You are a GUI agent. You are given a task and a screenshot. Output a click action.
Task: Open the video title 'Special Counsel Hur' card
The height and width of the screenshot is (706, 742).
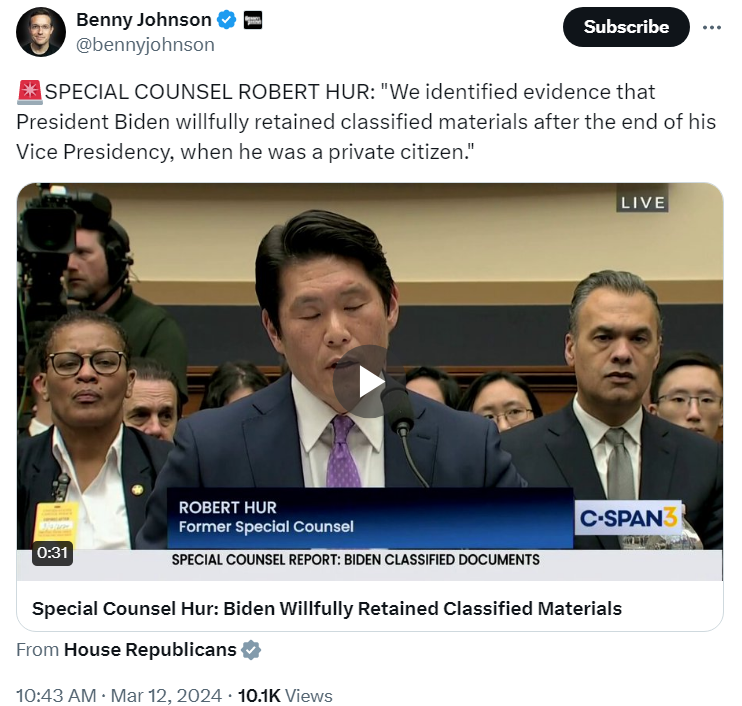327,609
